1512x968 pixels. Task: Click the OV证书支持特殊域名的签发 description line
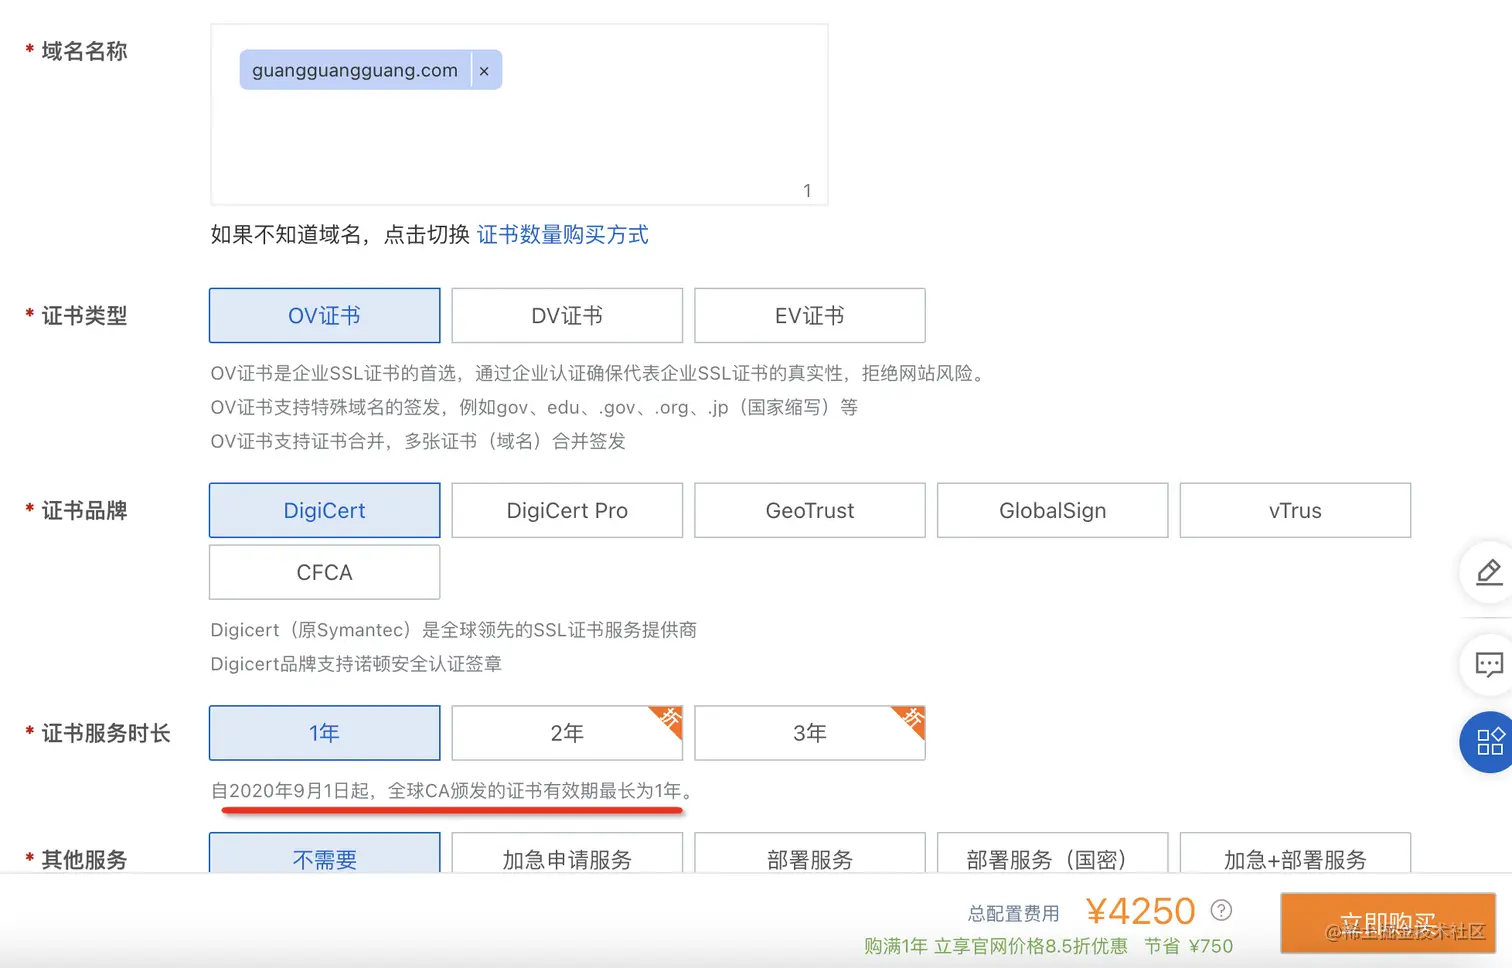(x=534, y=407)
